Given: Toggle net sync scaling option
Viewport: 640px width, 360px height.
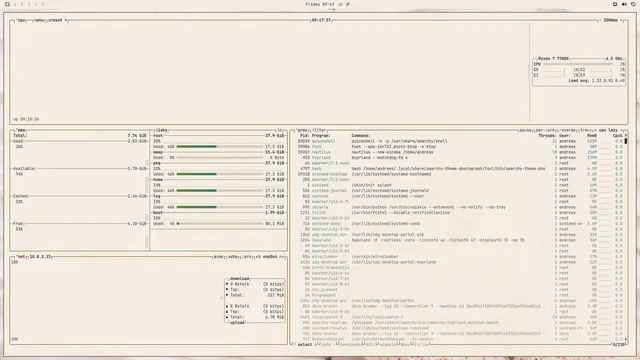Looking at the screenshot, I should [218, 257].
